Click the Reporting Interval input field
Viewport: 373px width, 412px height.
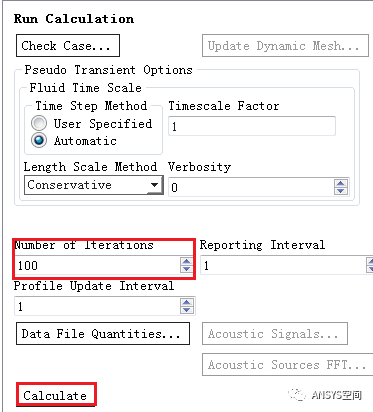[x=283, y=265]
